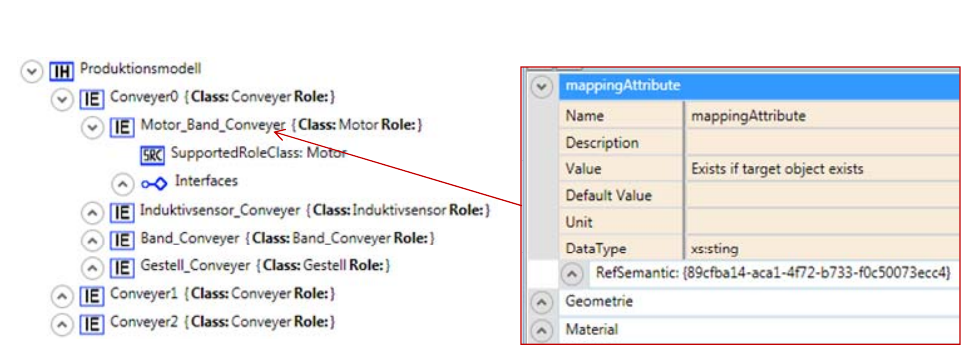
Task: Select the Induktivsensor_Conveyer tree item
Action: point(315,210)
